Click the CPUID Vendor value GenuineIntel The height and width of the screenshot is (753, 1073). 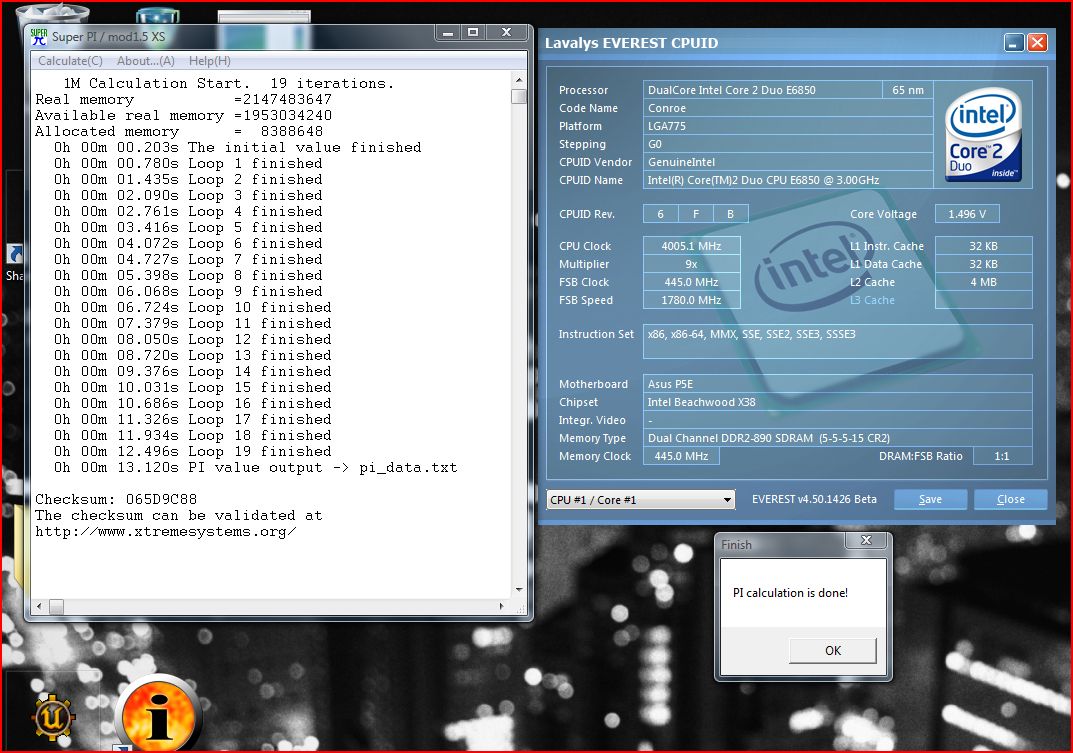point(788,162)
